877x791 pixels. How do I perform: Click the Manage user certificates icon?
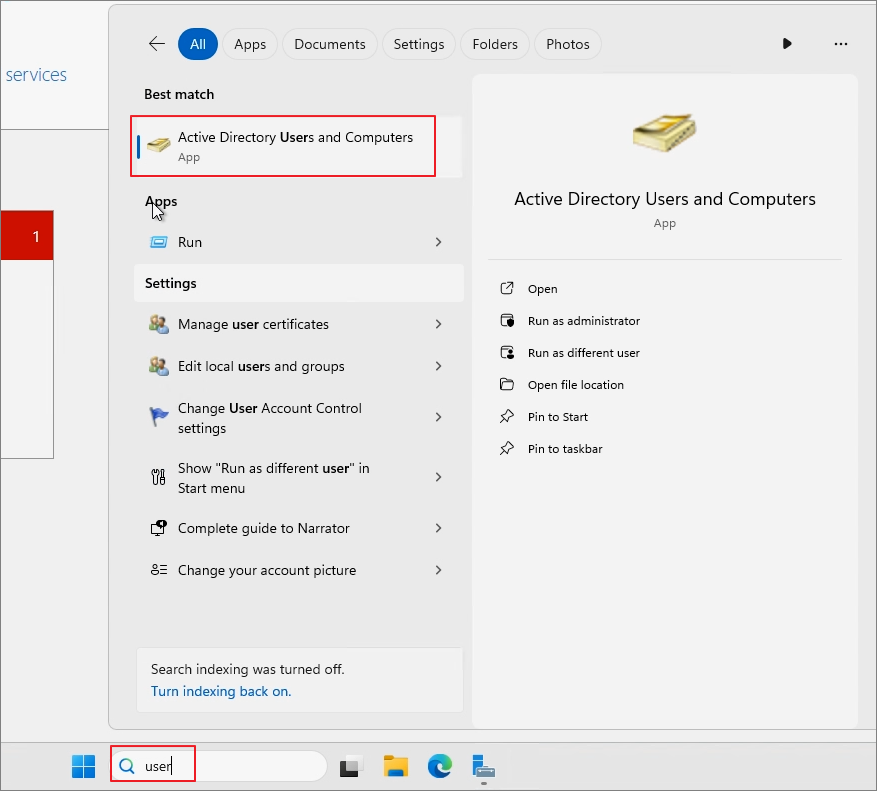(158, 324)
